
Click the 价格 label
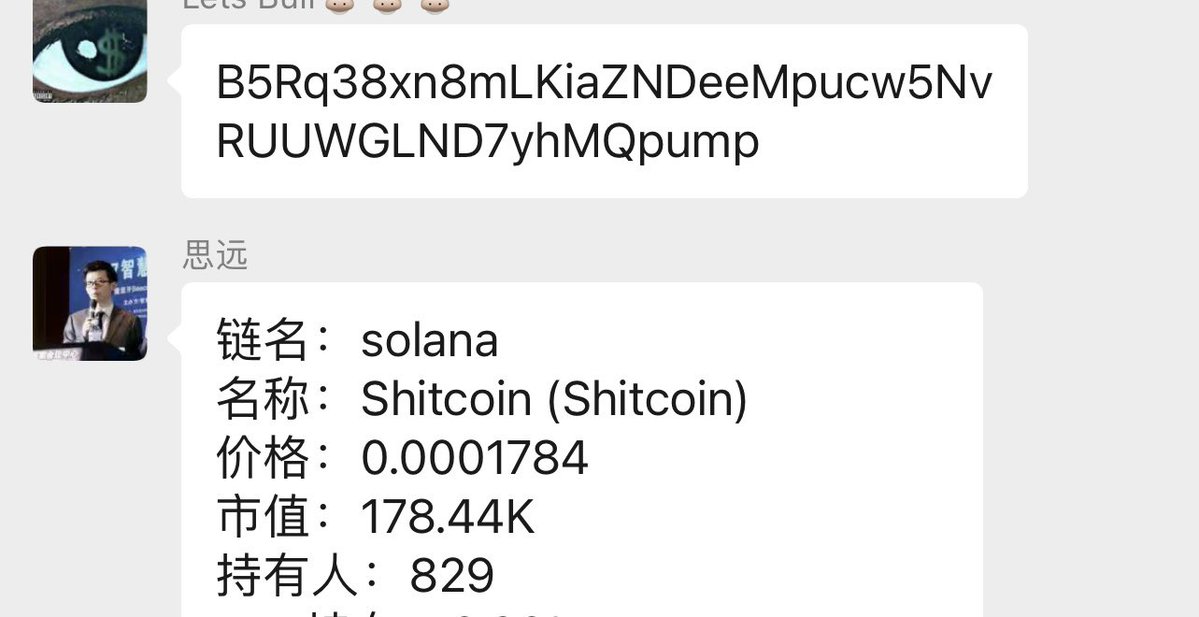262,457
